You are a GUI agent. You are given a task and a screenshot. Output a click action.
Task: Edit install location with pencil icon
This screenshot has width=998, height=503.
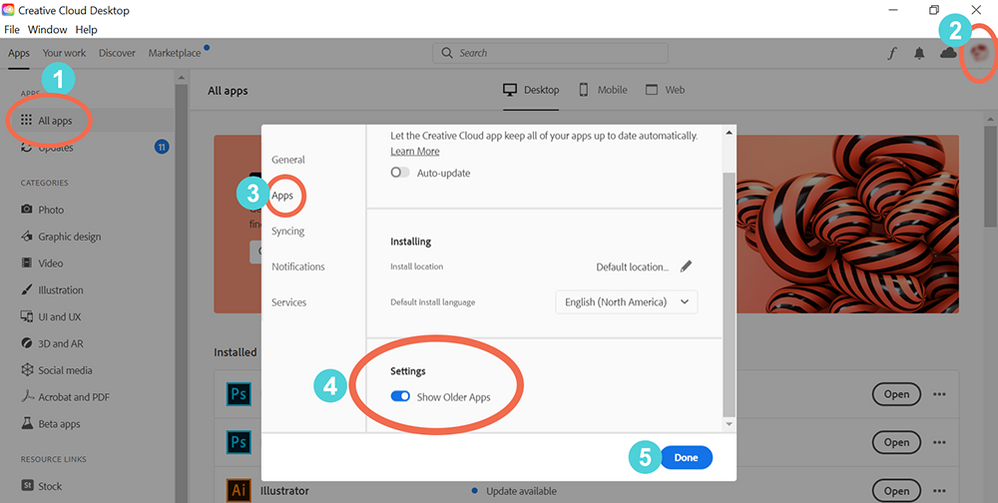[x=685, y=267]
